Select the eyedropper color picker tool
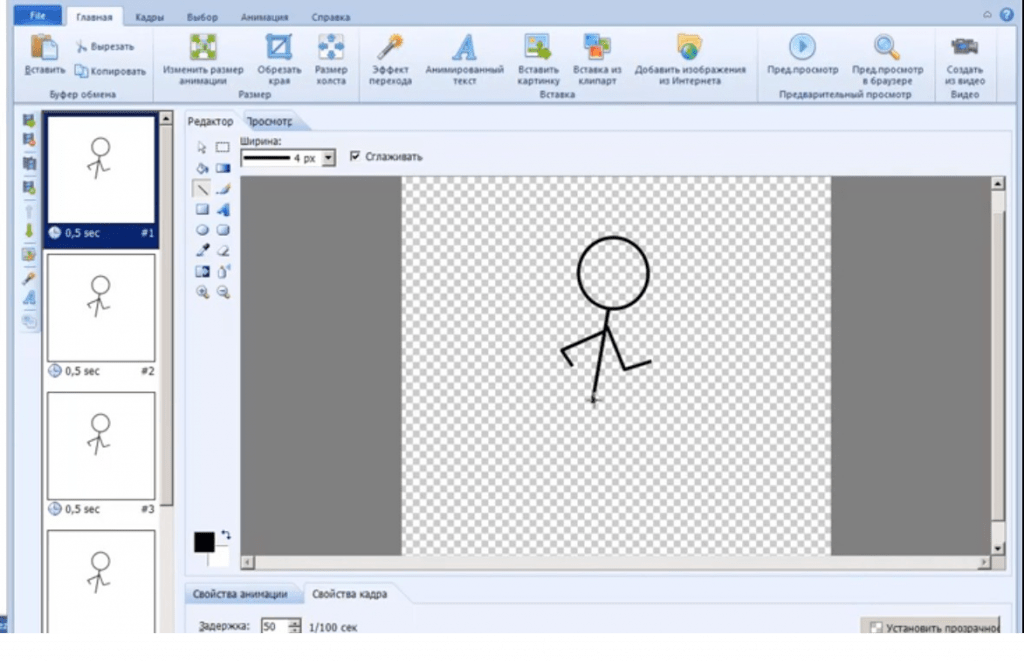The height and width of the screenshot is (662, 1024). [202, 251]
